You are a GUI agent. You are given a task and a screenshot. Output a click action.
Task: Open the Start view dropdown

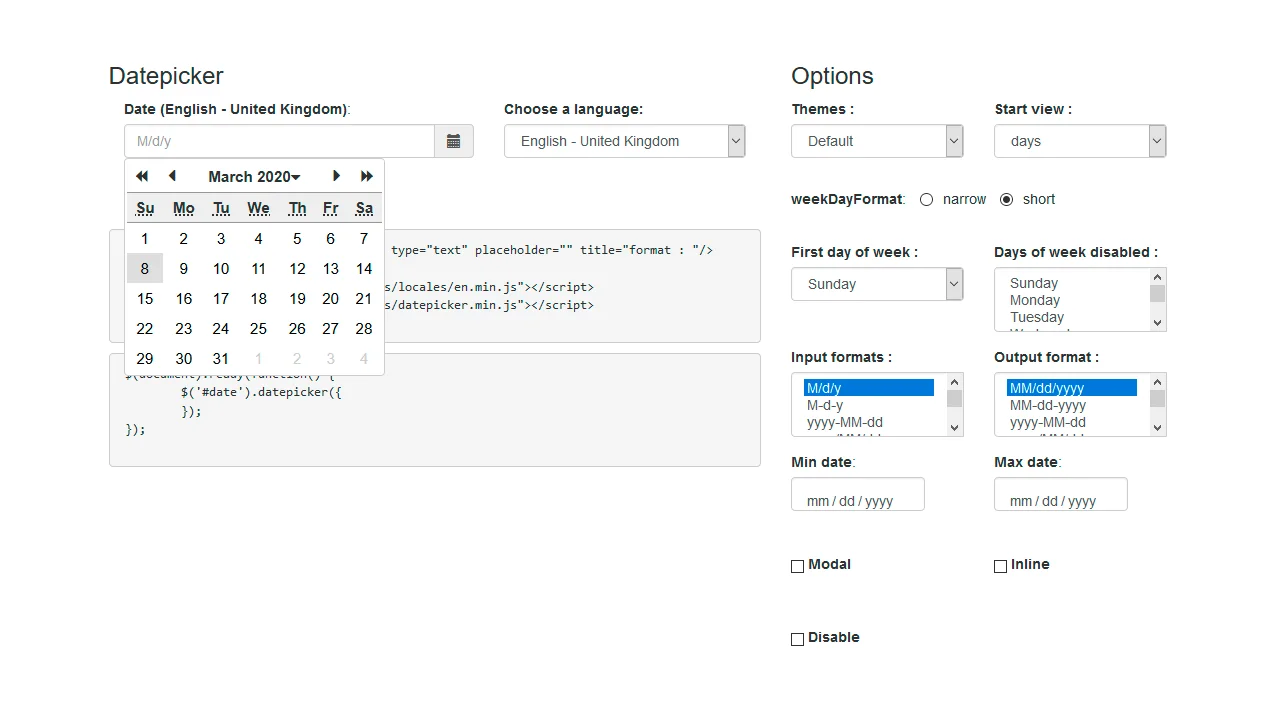(1080, 141)
